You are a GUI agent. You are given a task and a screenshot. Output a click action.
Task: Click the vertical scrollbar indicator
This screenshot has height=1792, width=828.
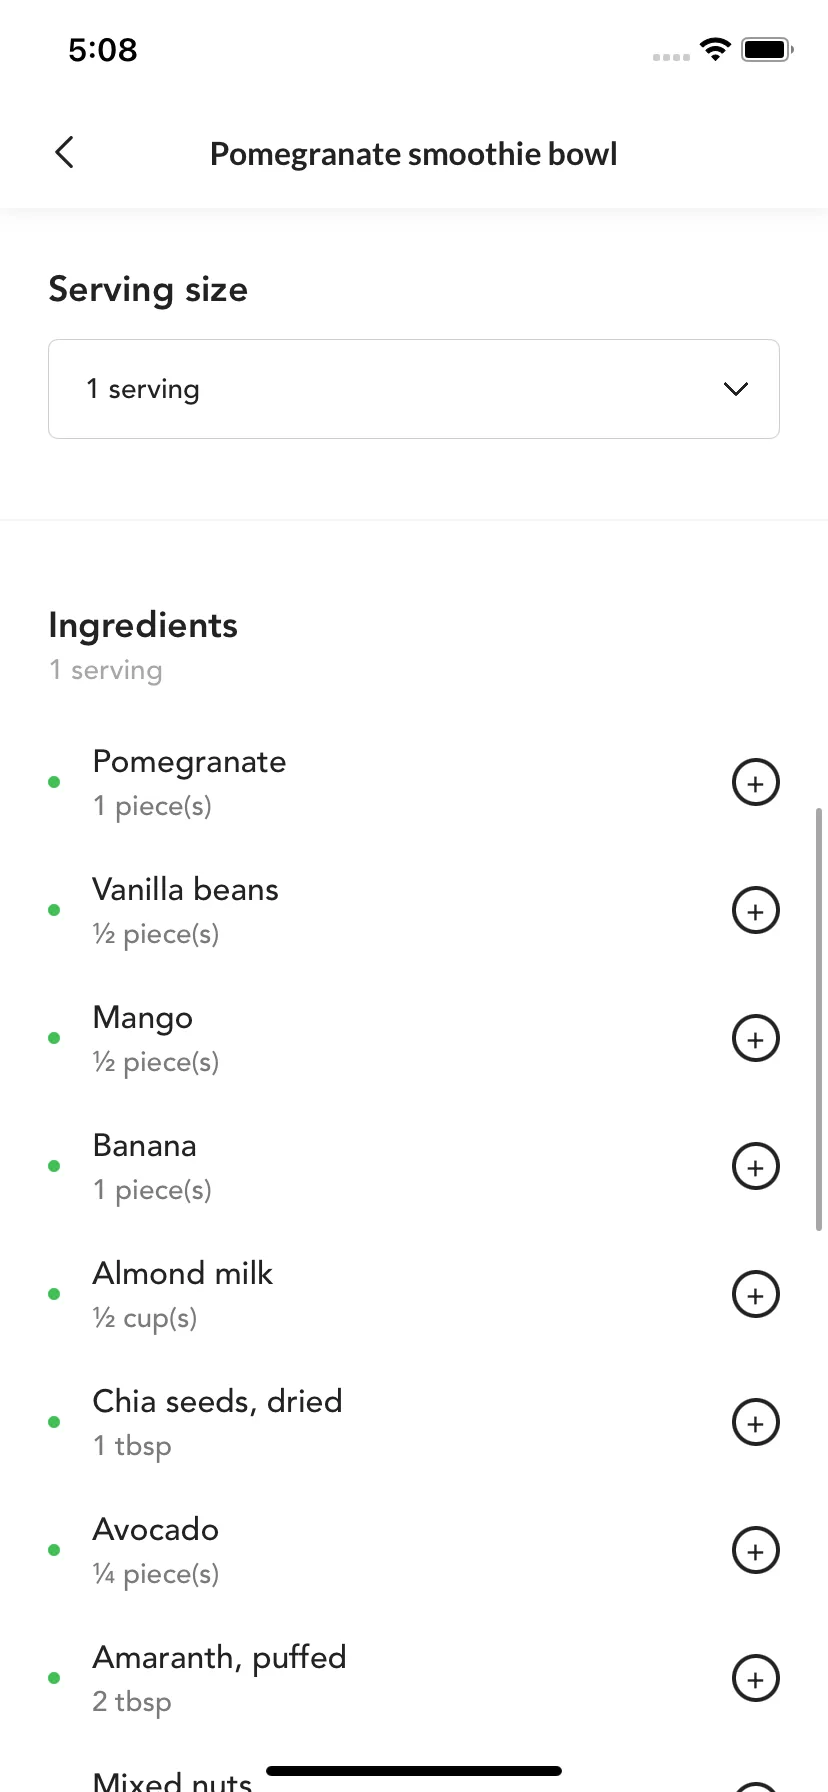(819, 1018)
